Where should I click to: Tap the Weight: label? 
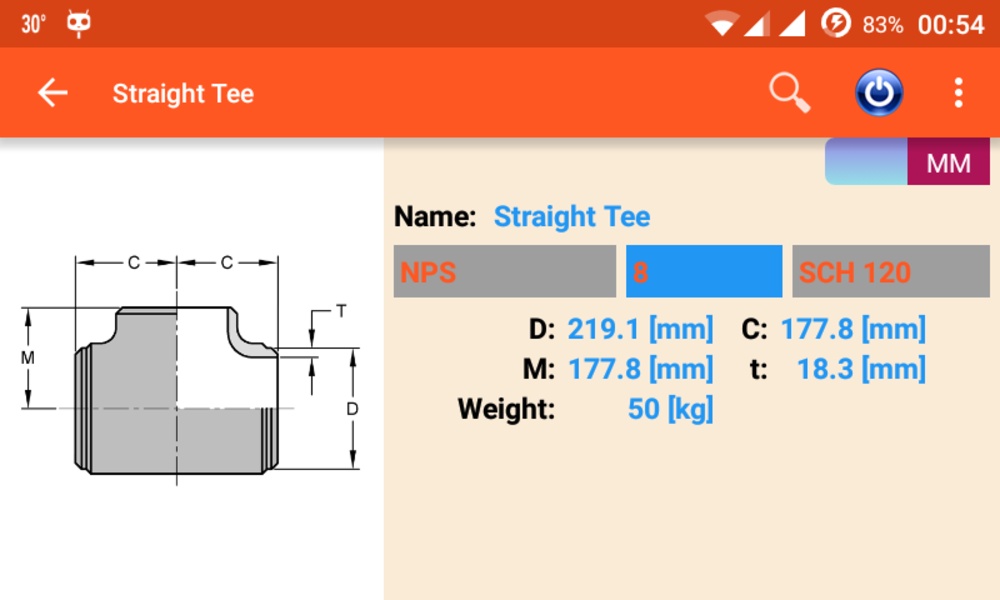506,409
